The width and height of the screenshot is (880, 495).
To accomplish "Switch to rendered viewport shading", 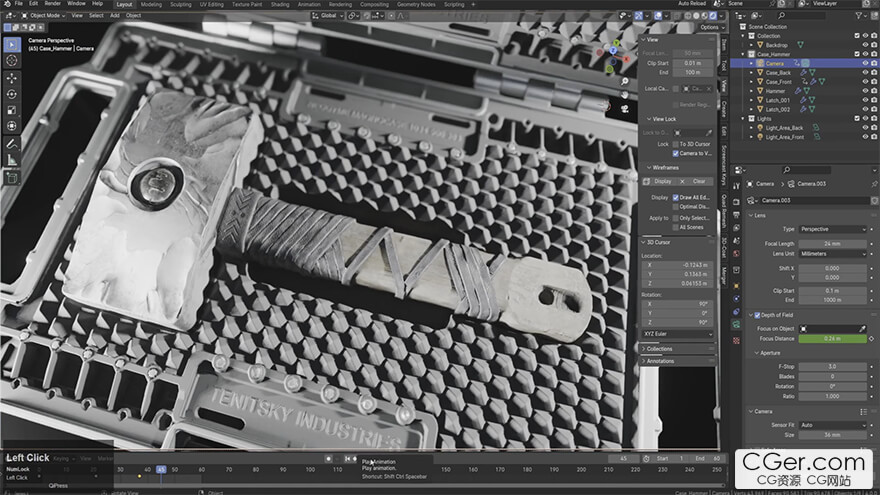I will click(x=713, y=16).
